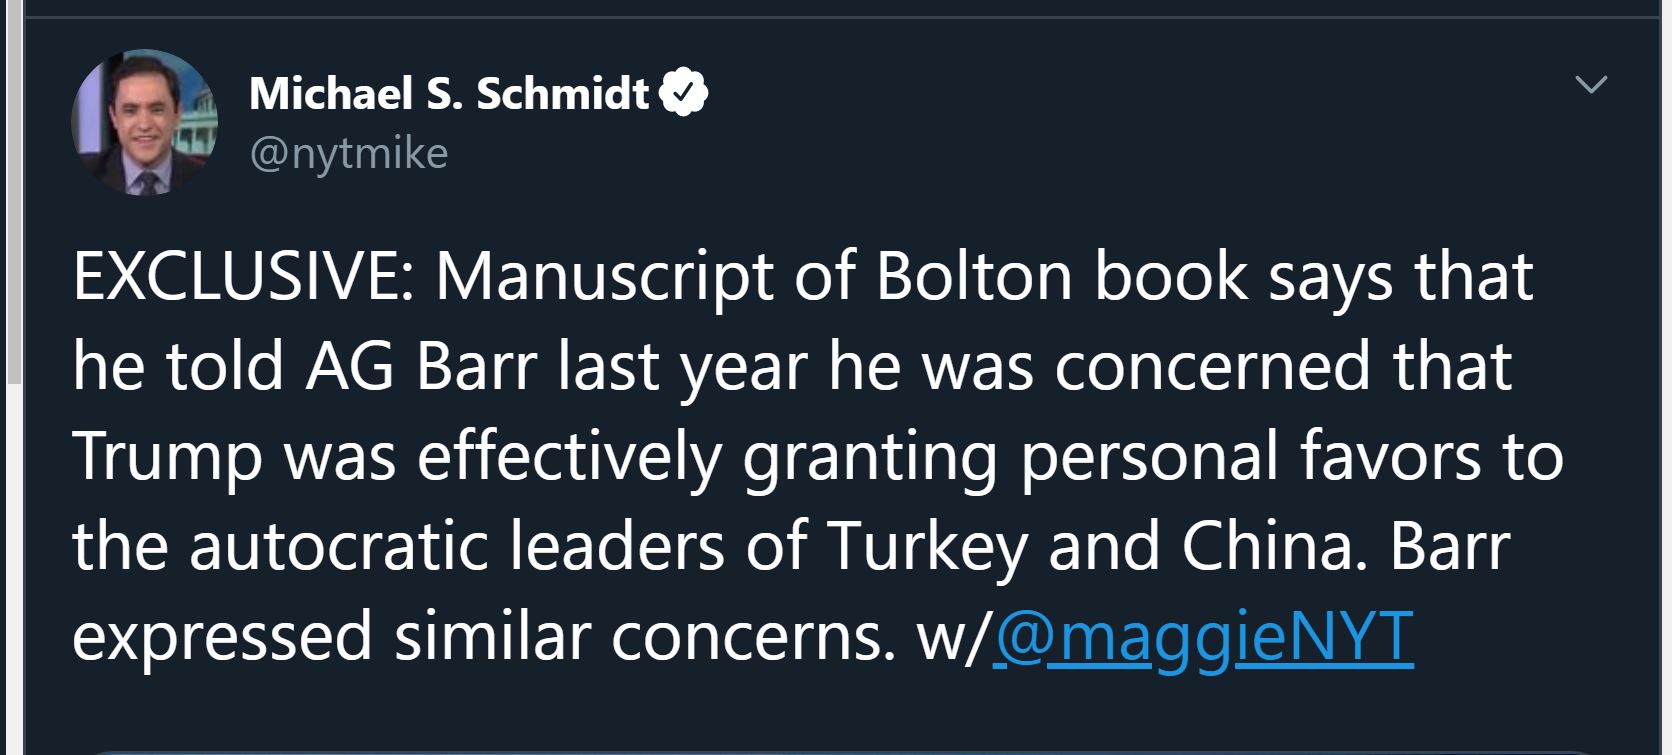Click the blue verified checkmark badge
The width and height of the screenshot is (1672, 755).
[x=684, y=93]
